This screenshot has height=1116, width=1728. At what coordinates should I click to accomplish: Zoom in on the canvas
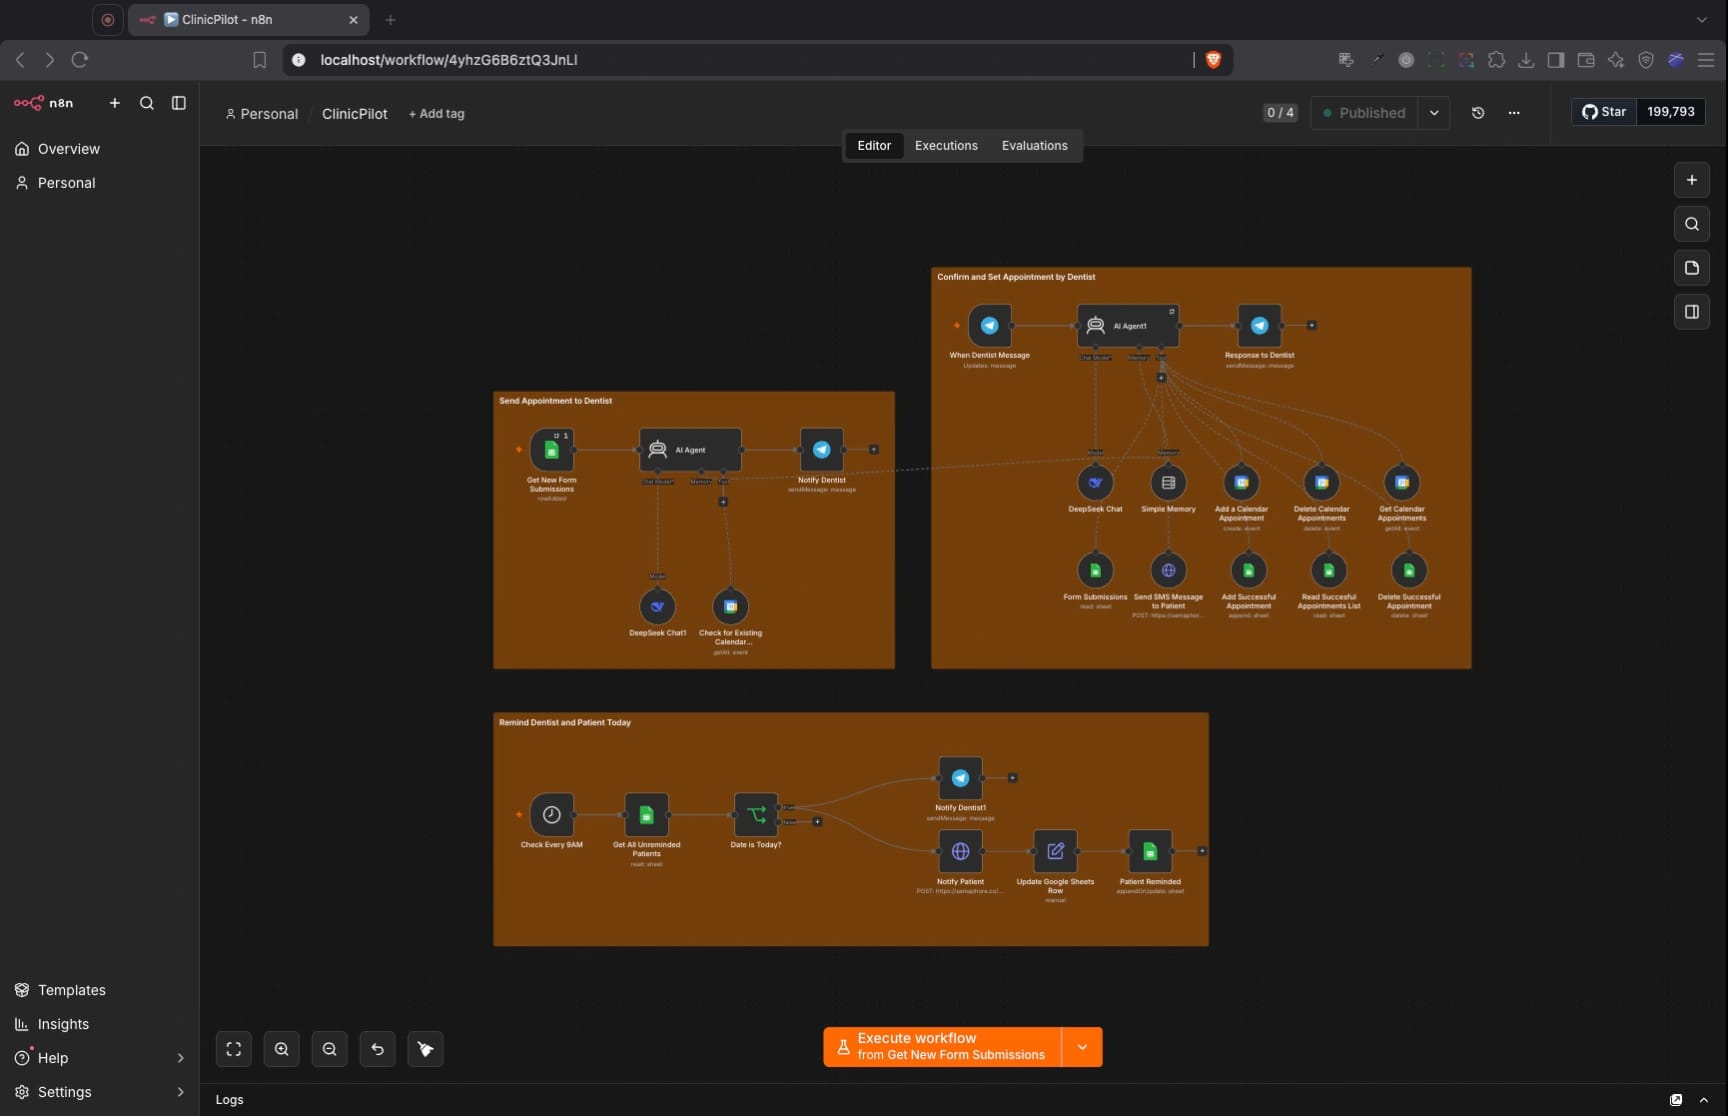[282, 1049]
